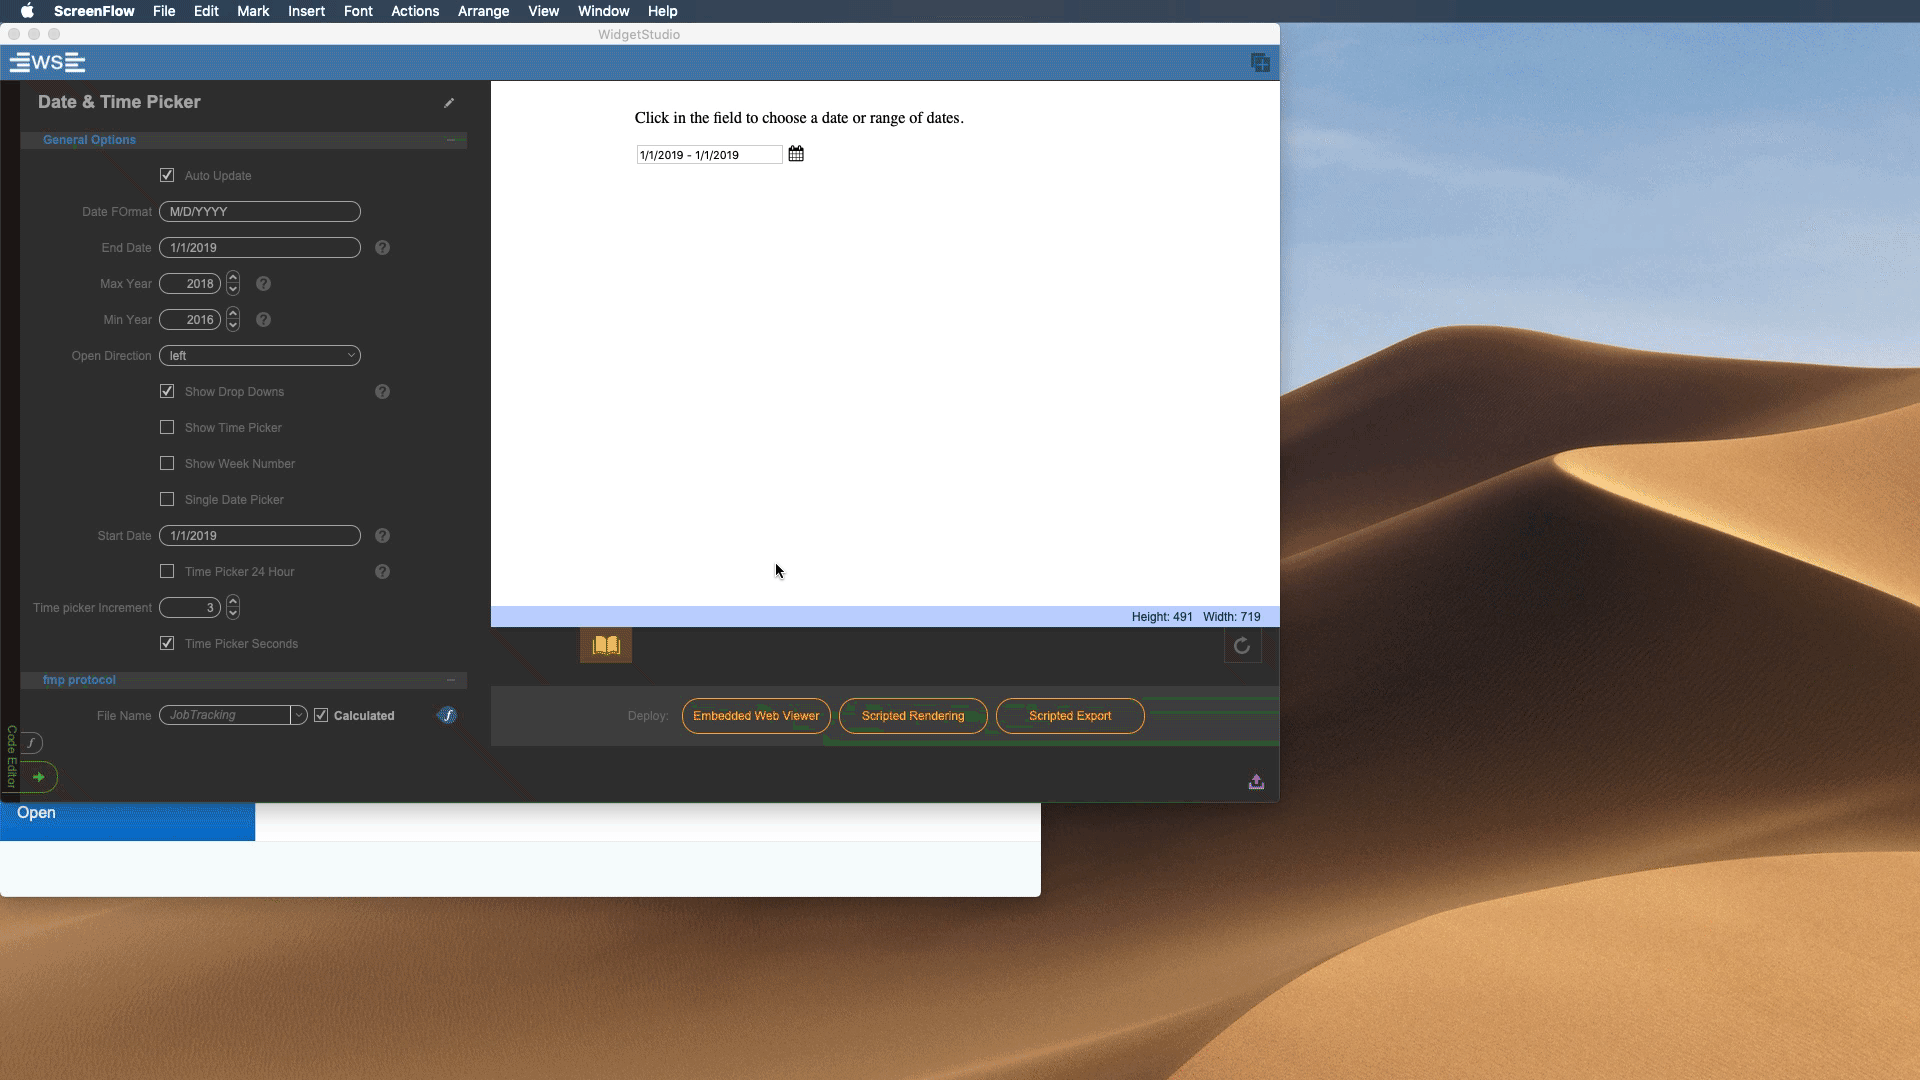Click the blue function icon beside Calculated

(x=447, y=715)
